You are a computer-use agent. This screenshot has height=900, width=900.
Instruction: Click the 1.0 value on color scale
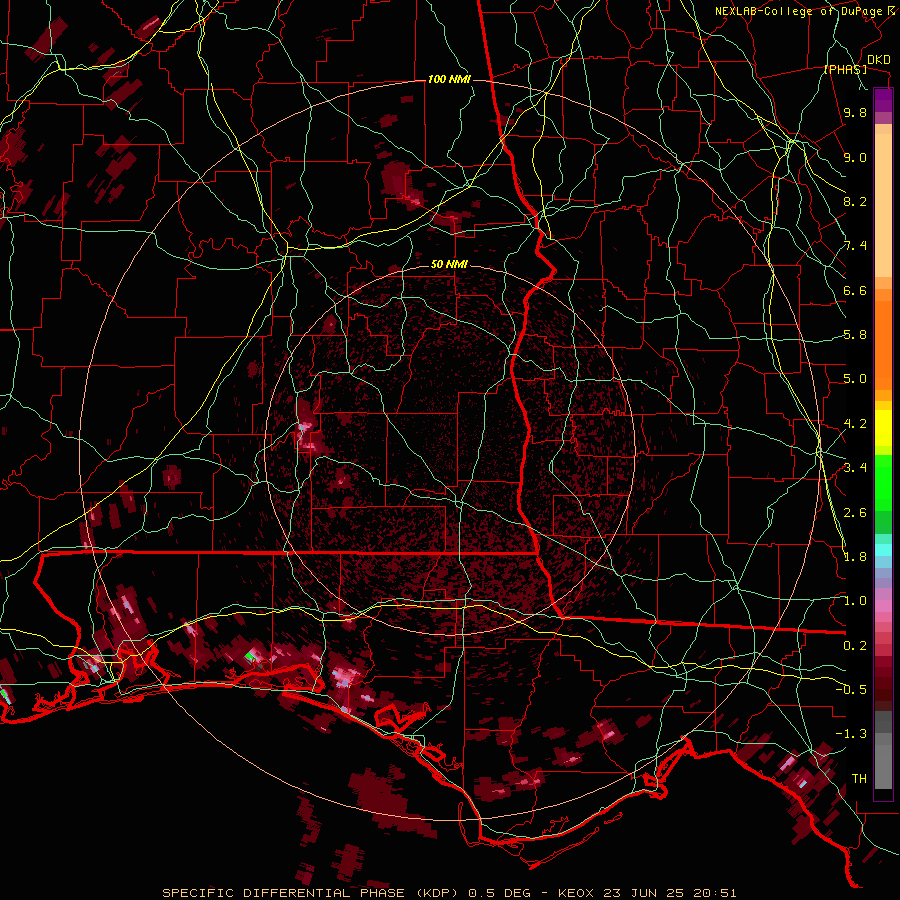point(855,601)
